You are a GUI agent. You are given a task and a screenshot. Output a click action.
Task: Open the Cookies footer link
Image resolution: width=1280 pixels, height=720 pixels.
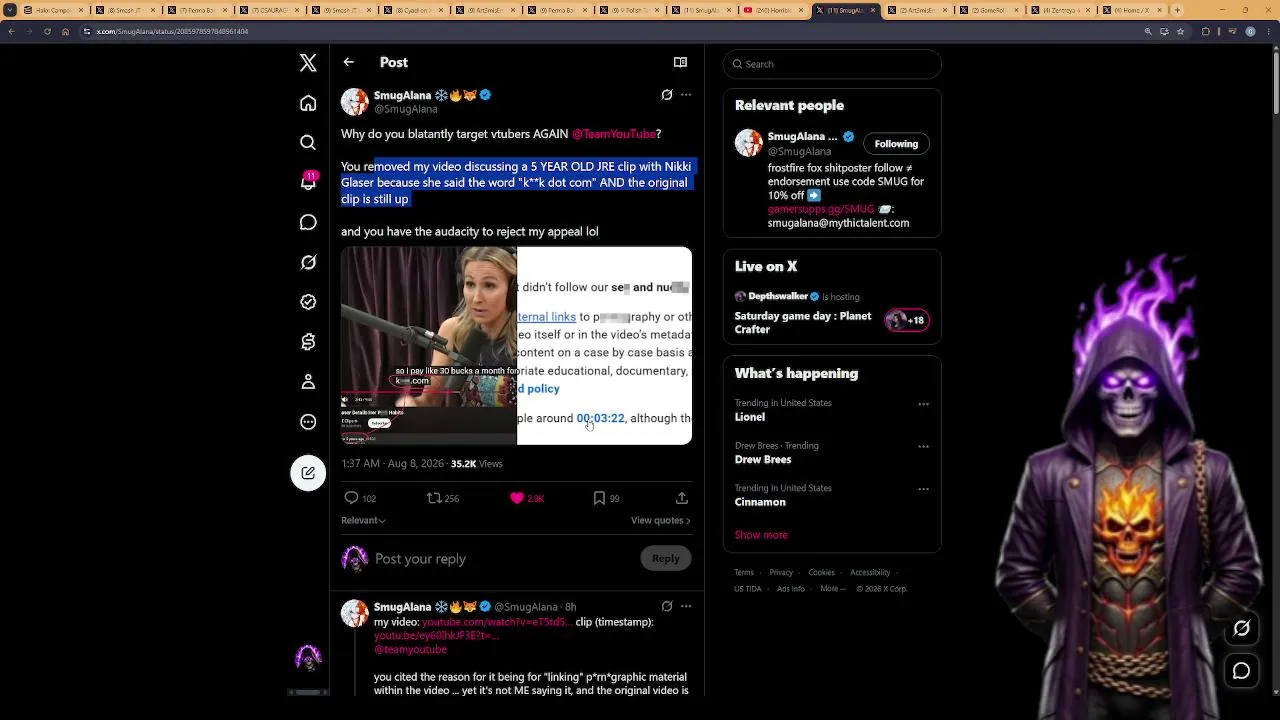(x=821, y=573)
